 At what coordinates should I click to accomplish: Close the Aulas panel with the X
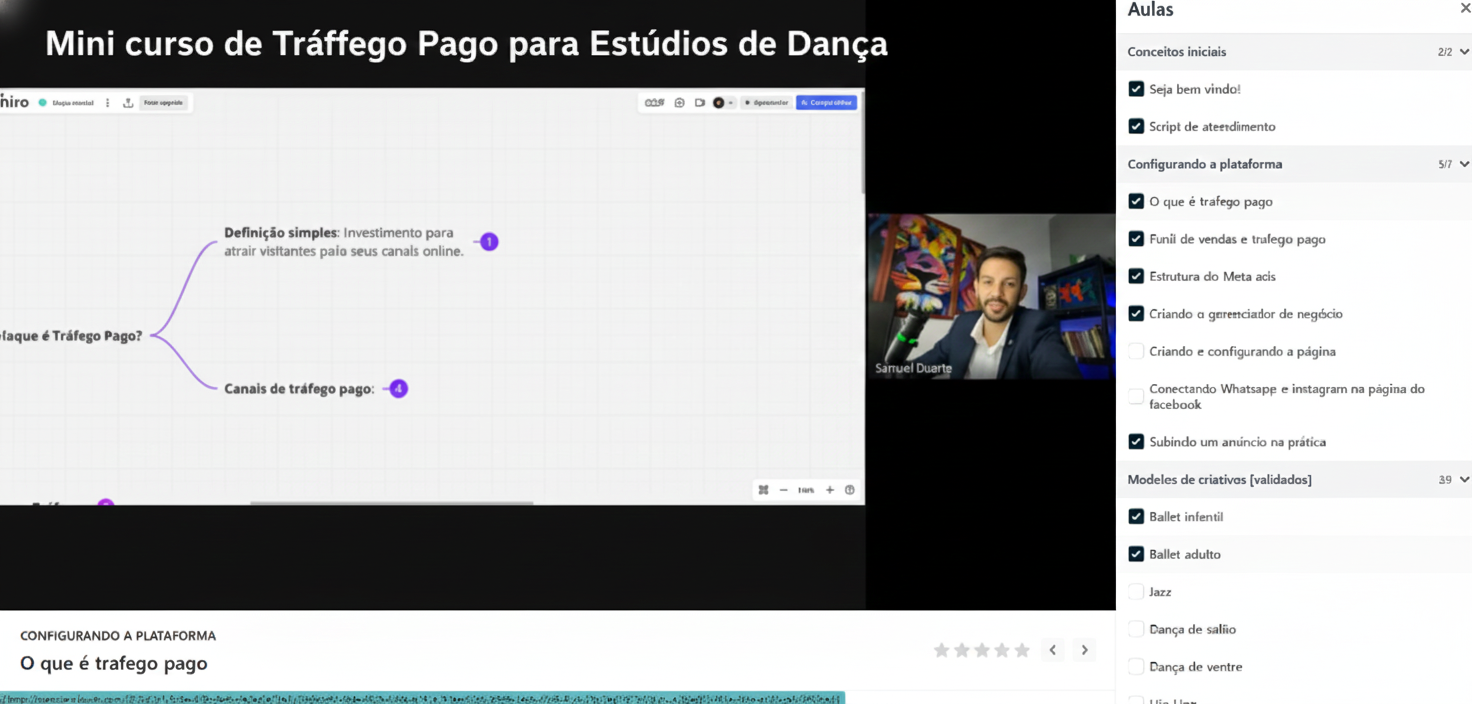tap(1465, 9)
